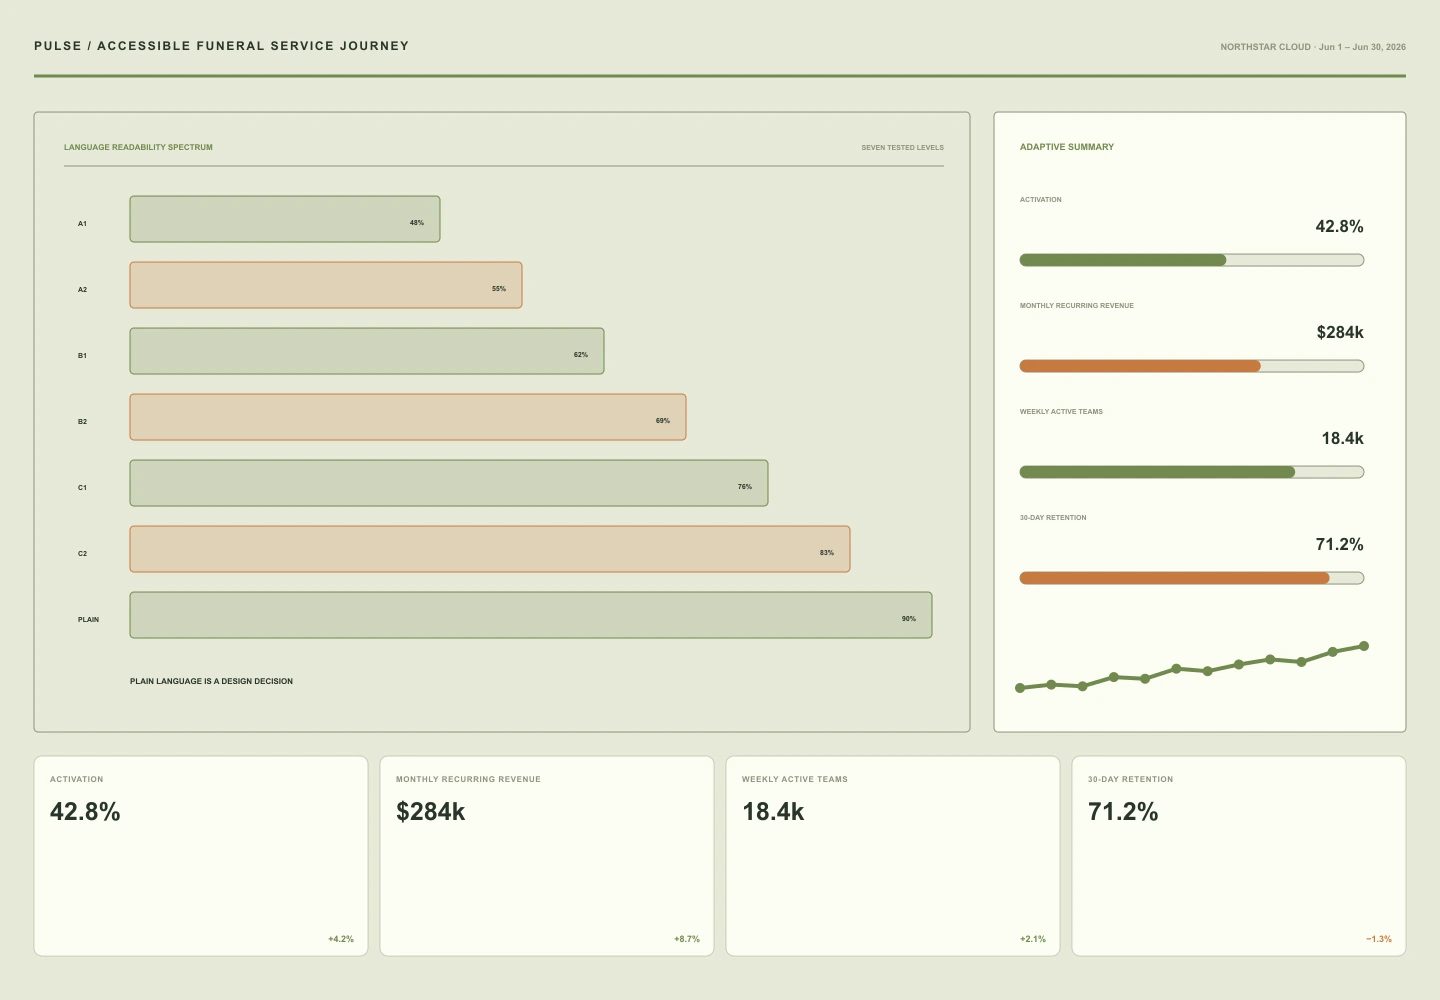
Task: Click the A1 row label
Action: click(82, 224)
